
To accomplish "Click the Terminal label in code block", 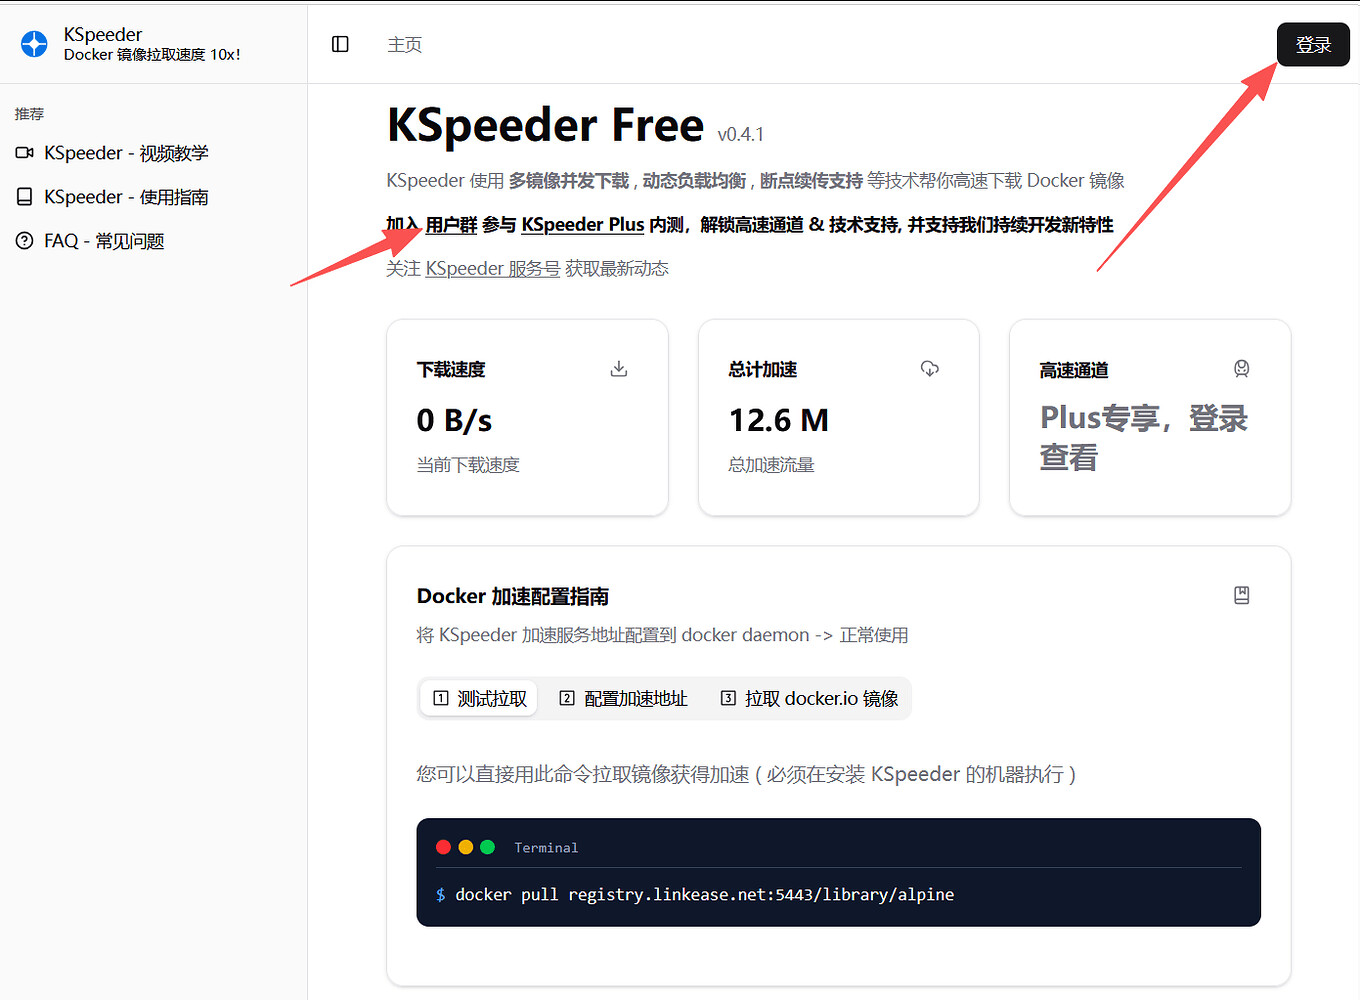I will point(546,848).
